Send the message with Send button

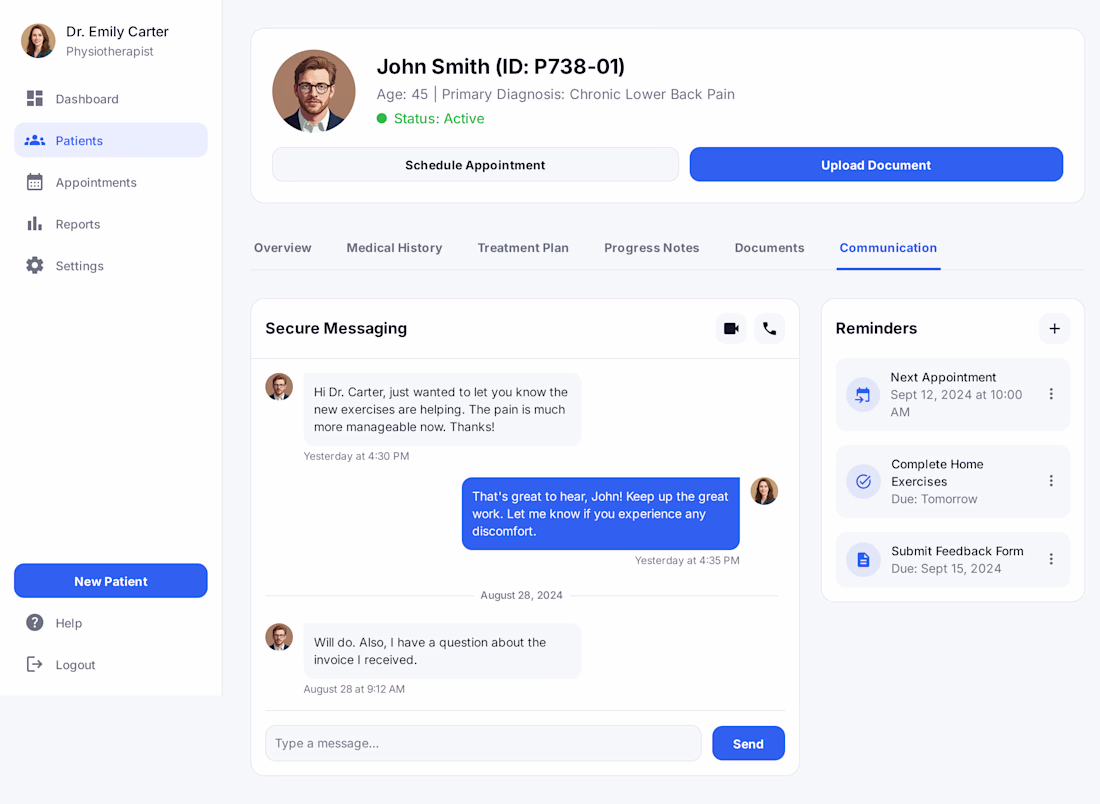[x=748, y=744]
